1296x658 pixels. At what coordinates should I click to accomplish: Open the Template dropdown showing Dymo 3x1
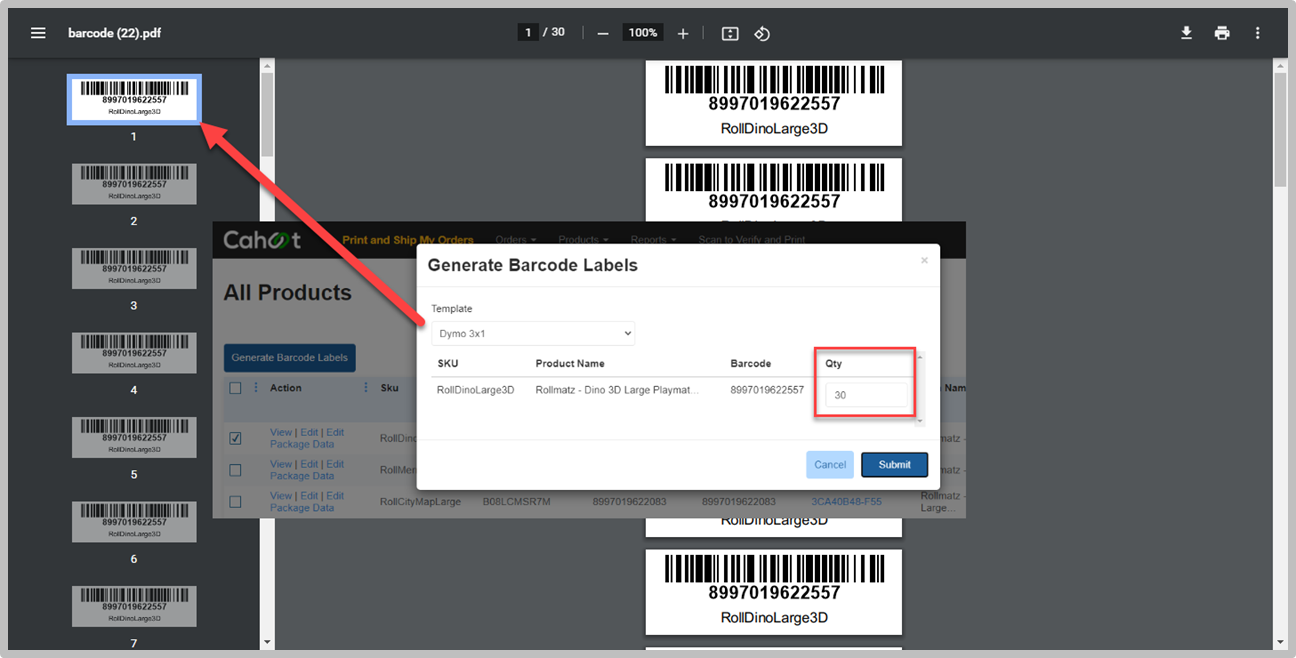[x=533, y=333]
